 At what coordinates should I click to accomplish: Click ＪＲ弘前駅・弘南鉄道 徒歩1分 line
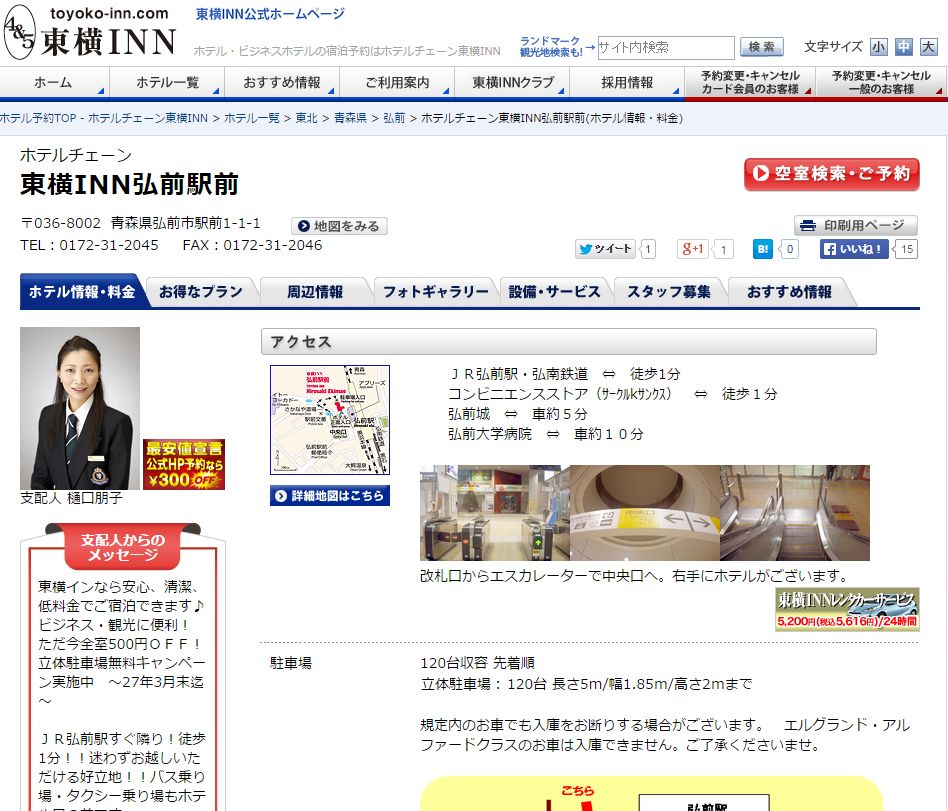coord(564,374)
